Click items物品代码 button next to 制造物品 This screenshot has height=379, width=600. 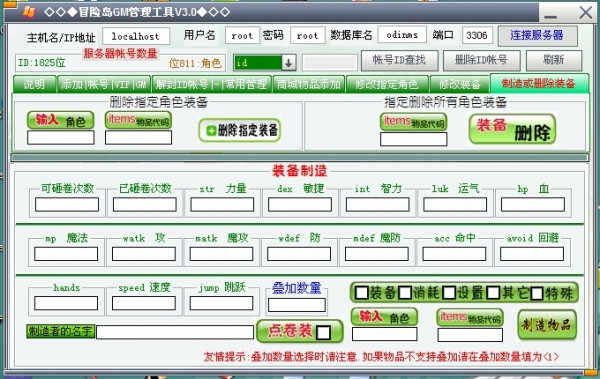click(470, 317)
